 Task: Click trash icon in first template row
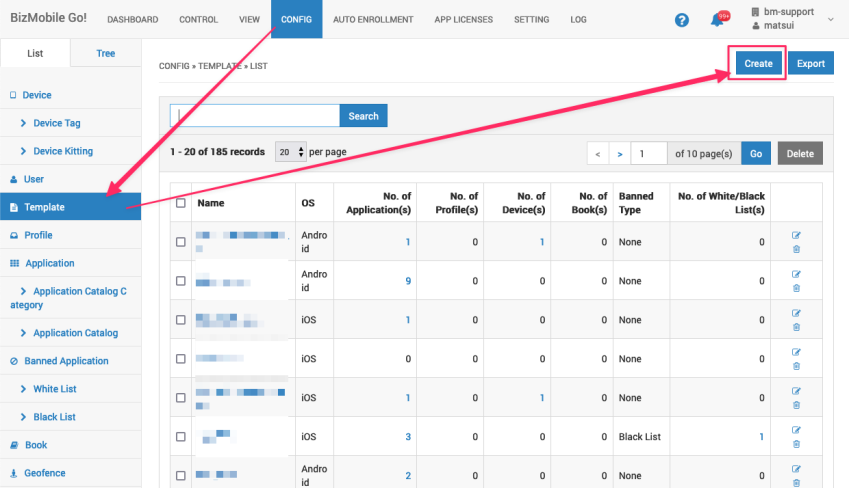pyautogui.click(x=796, y=249)
